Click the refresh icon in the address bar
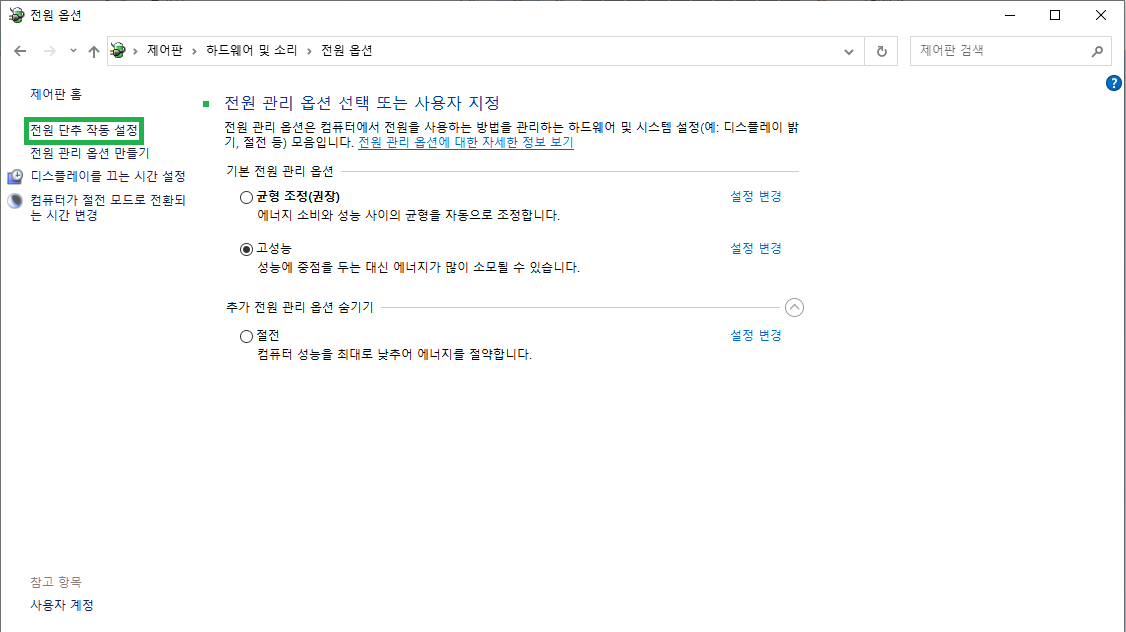 pyautogui.click(x=881, y=51)
